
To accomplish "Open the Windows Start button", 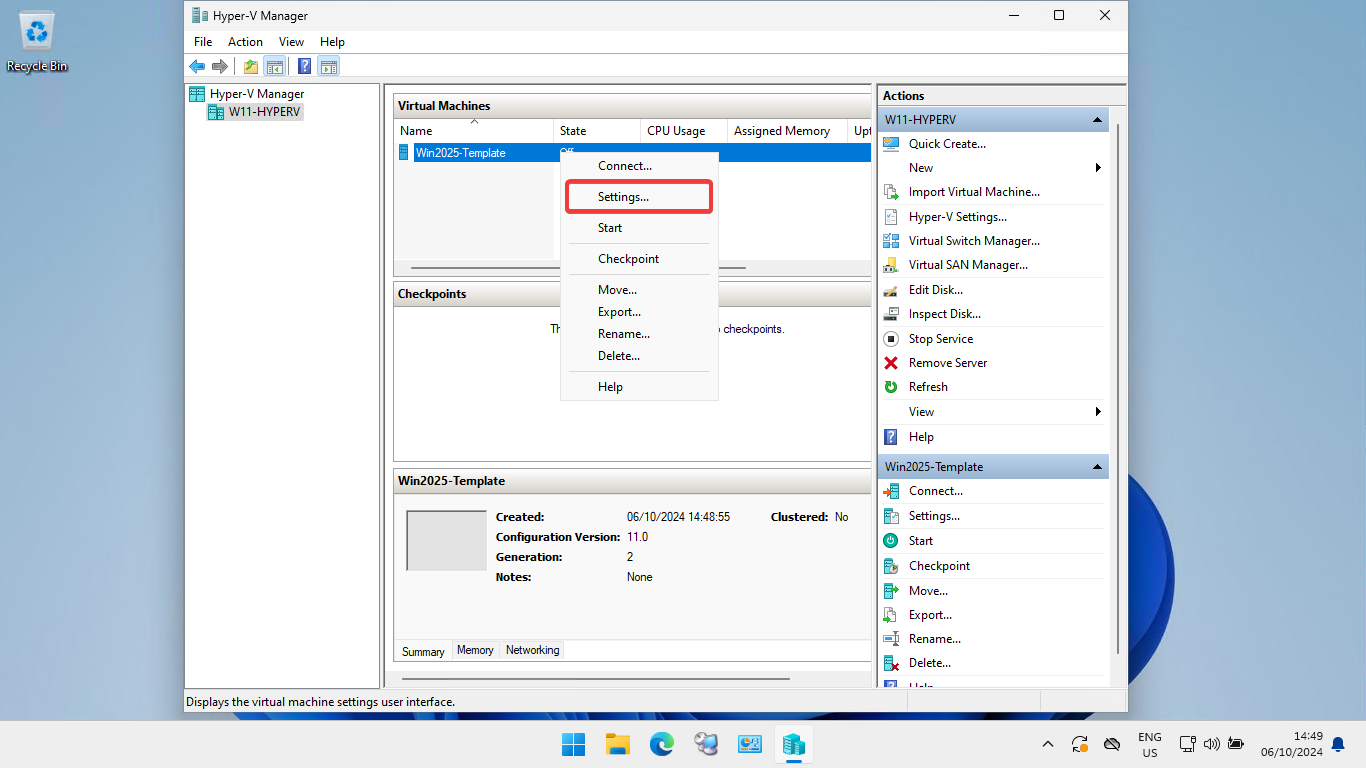I will tap(573, 744).
